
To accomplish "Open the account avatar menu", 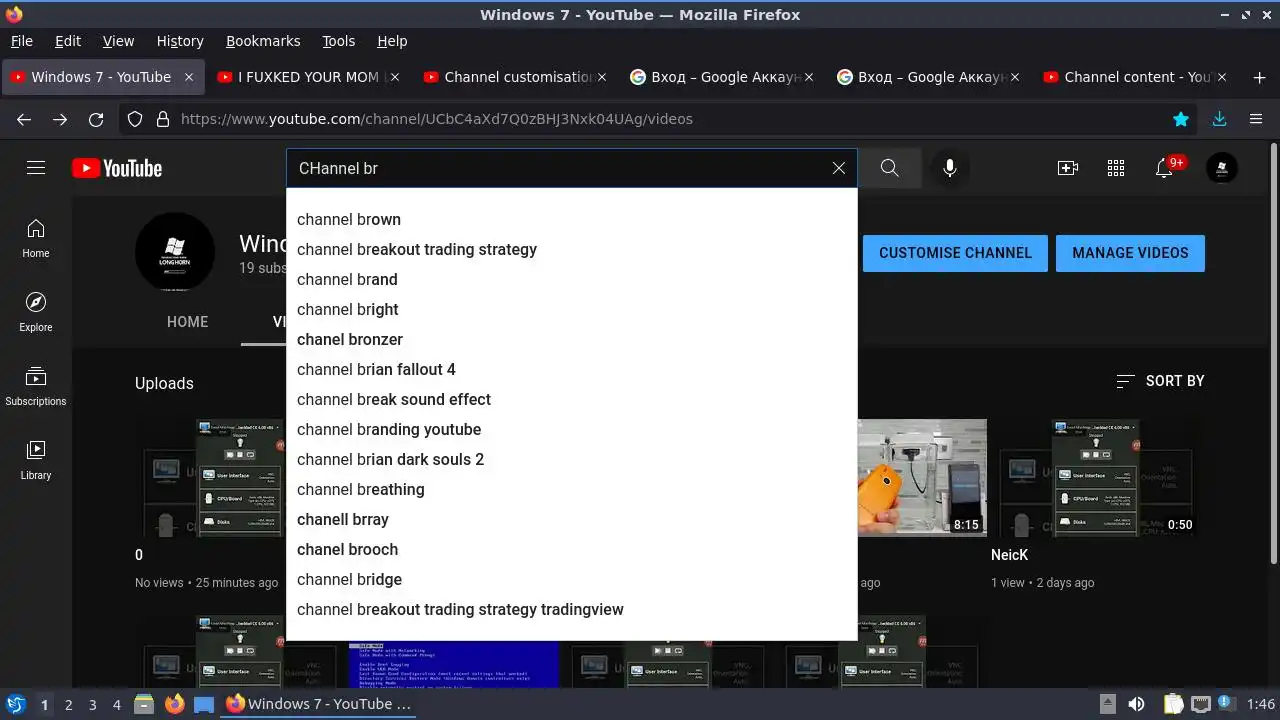I will (1222, 168).
